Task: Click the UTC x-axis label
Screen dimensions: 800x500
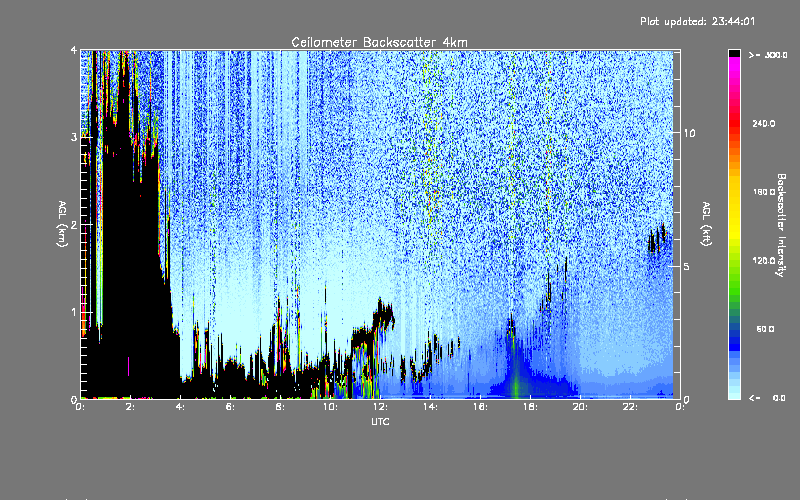Action: [380, 421]
